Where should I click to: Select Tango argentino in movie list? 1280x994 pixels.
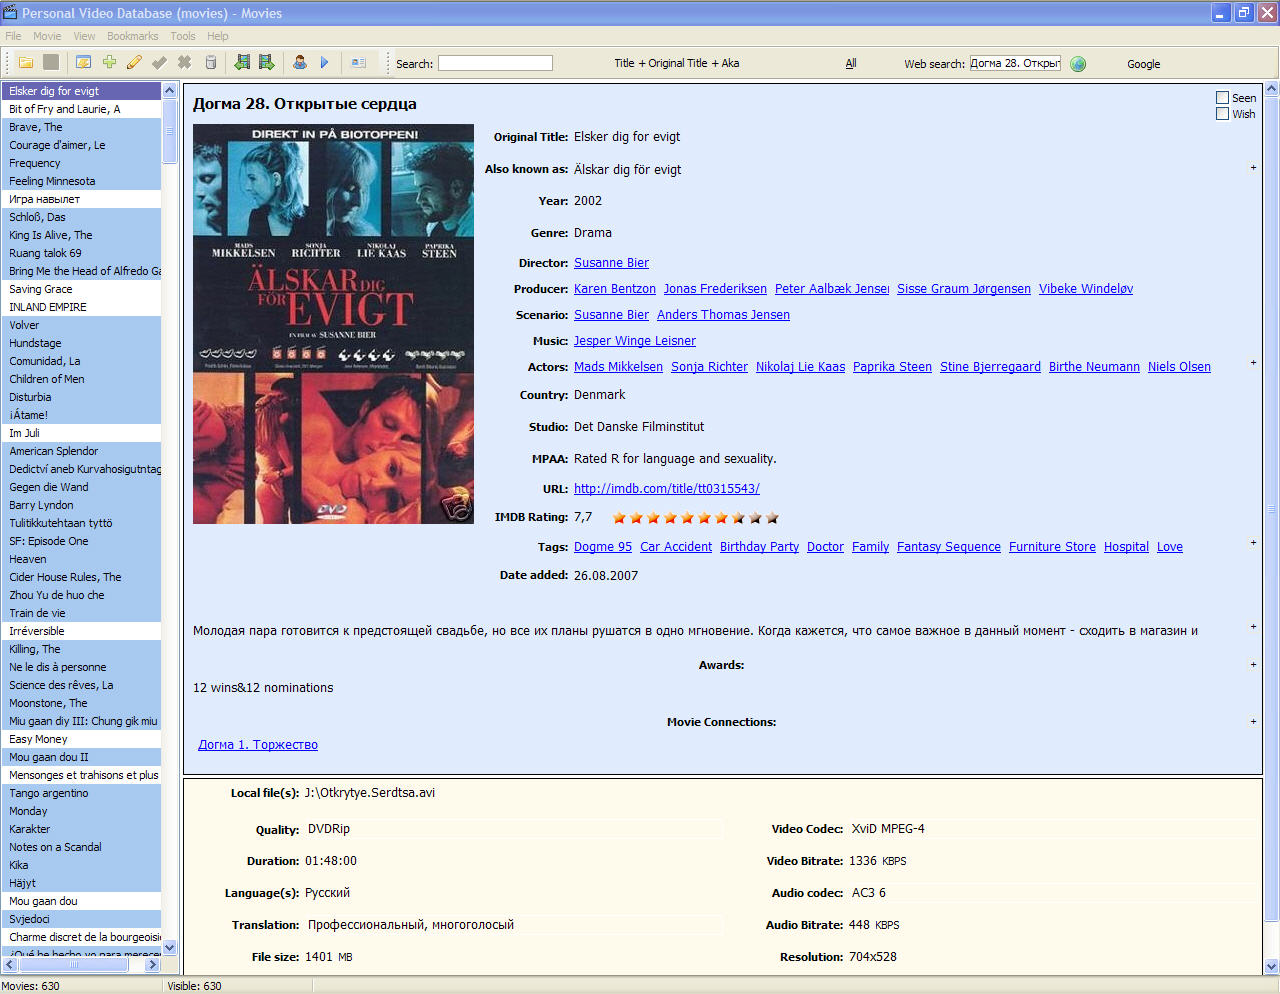click(81, 793)
